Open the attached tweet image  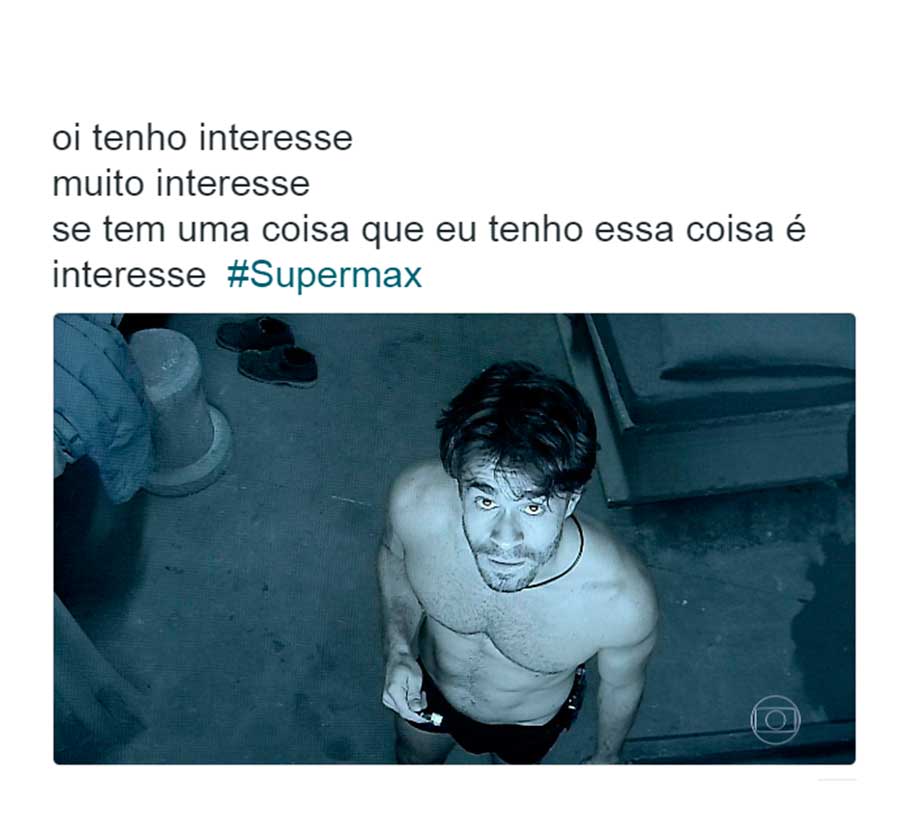(454, 538)
